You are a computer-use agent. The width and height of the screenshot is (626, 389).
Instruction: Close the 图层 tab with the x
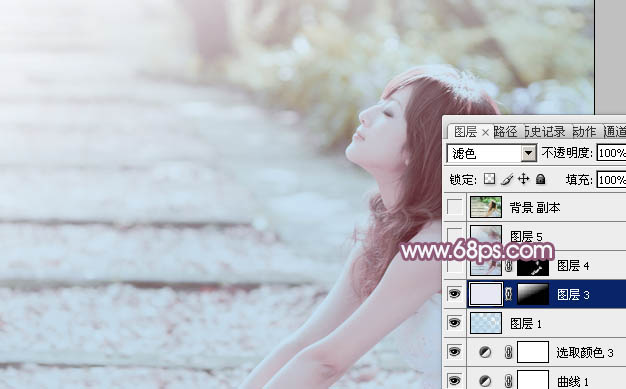coord(485,132)
